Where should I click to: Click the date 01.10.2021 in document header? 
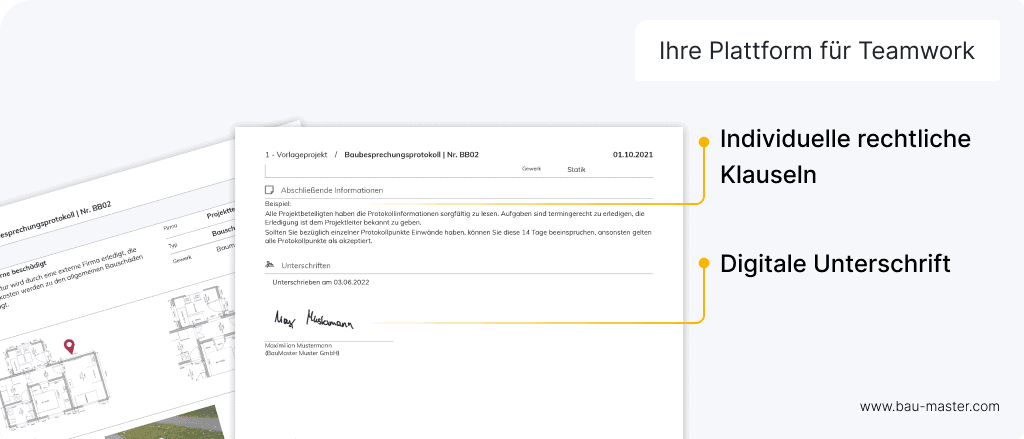(632, 155)
